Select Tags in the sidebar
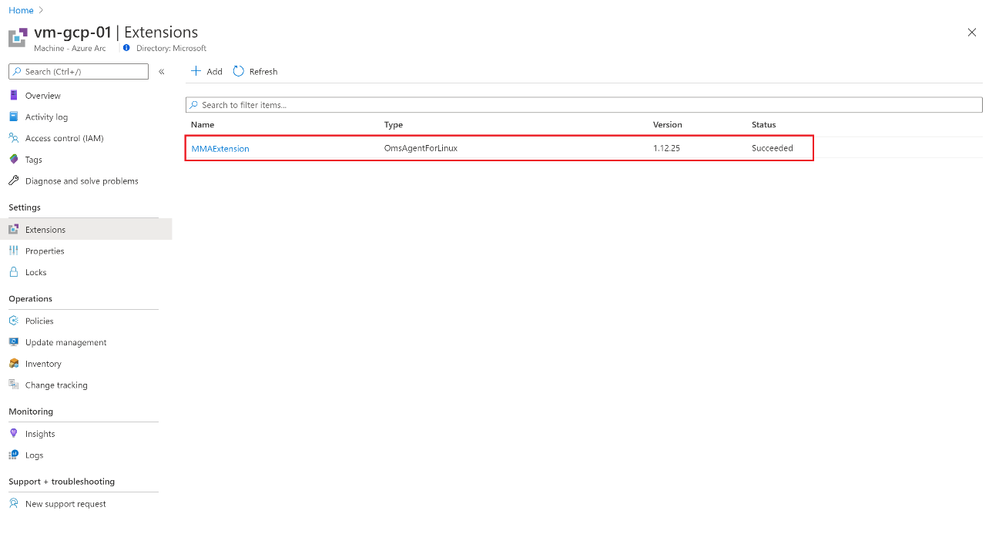The image size is (999, 535). point(34,159)
